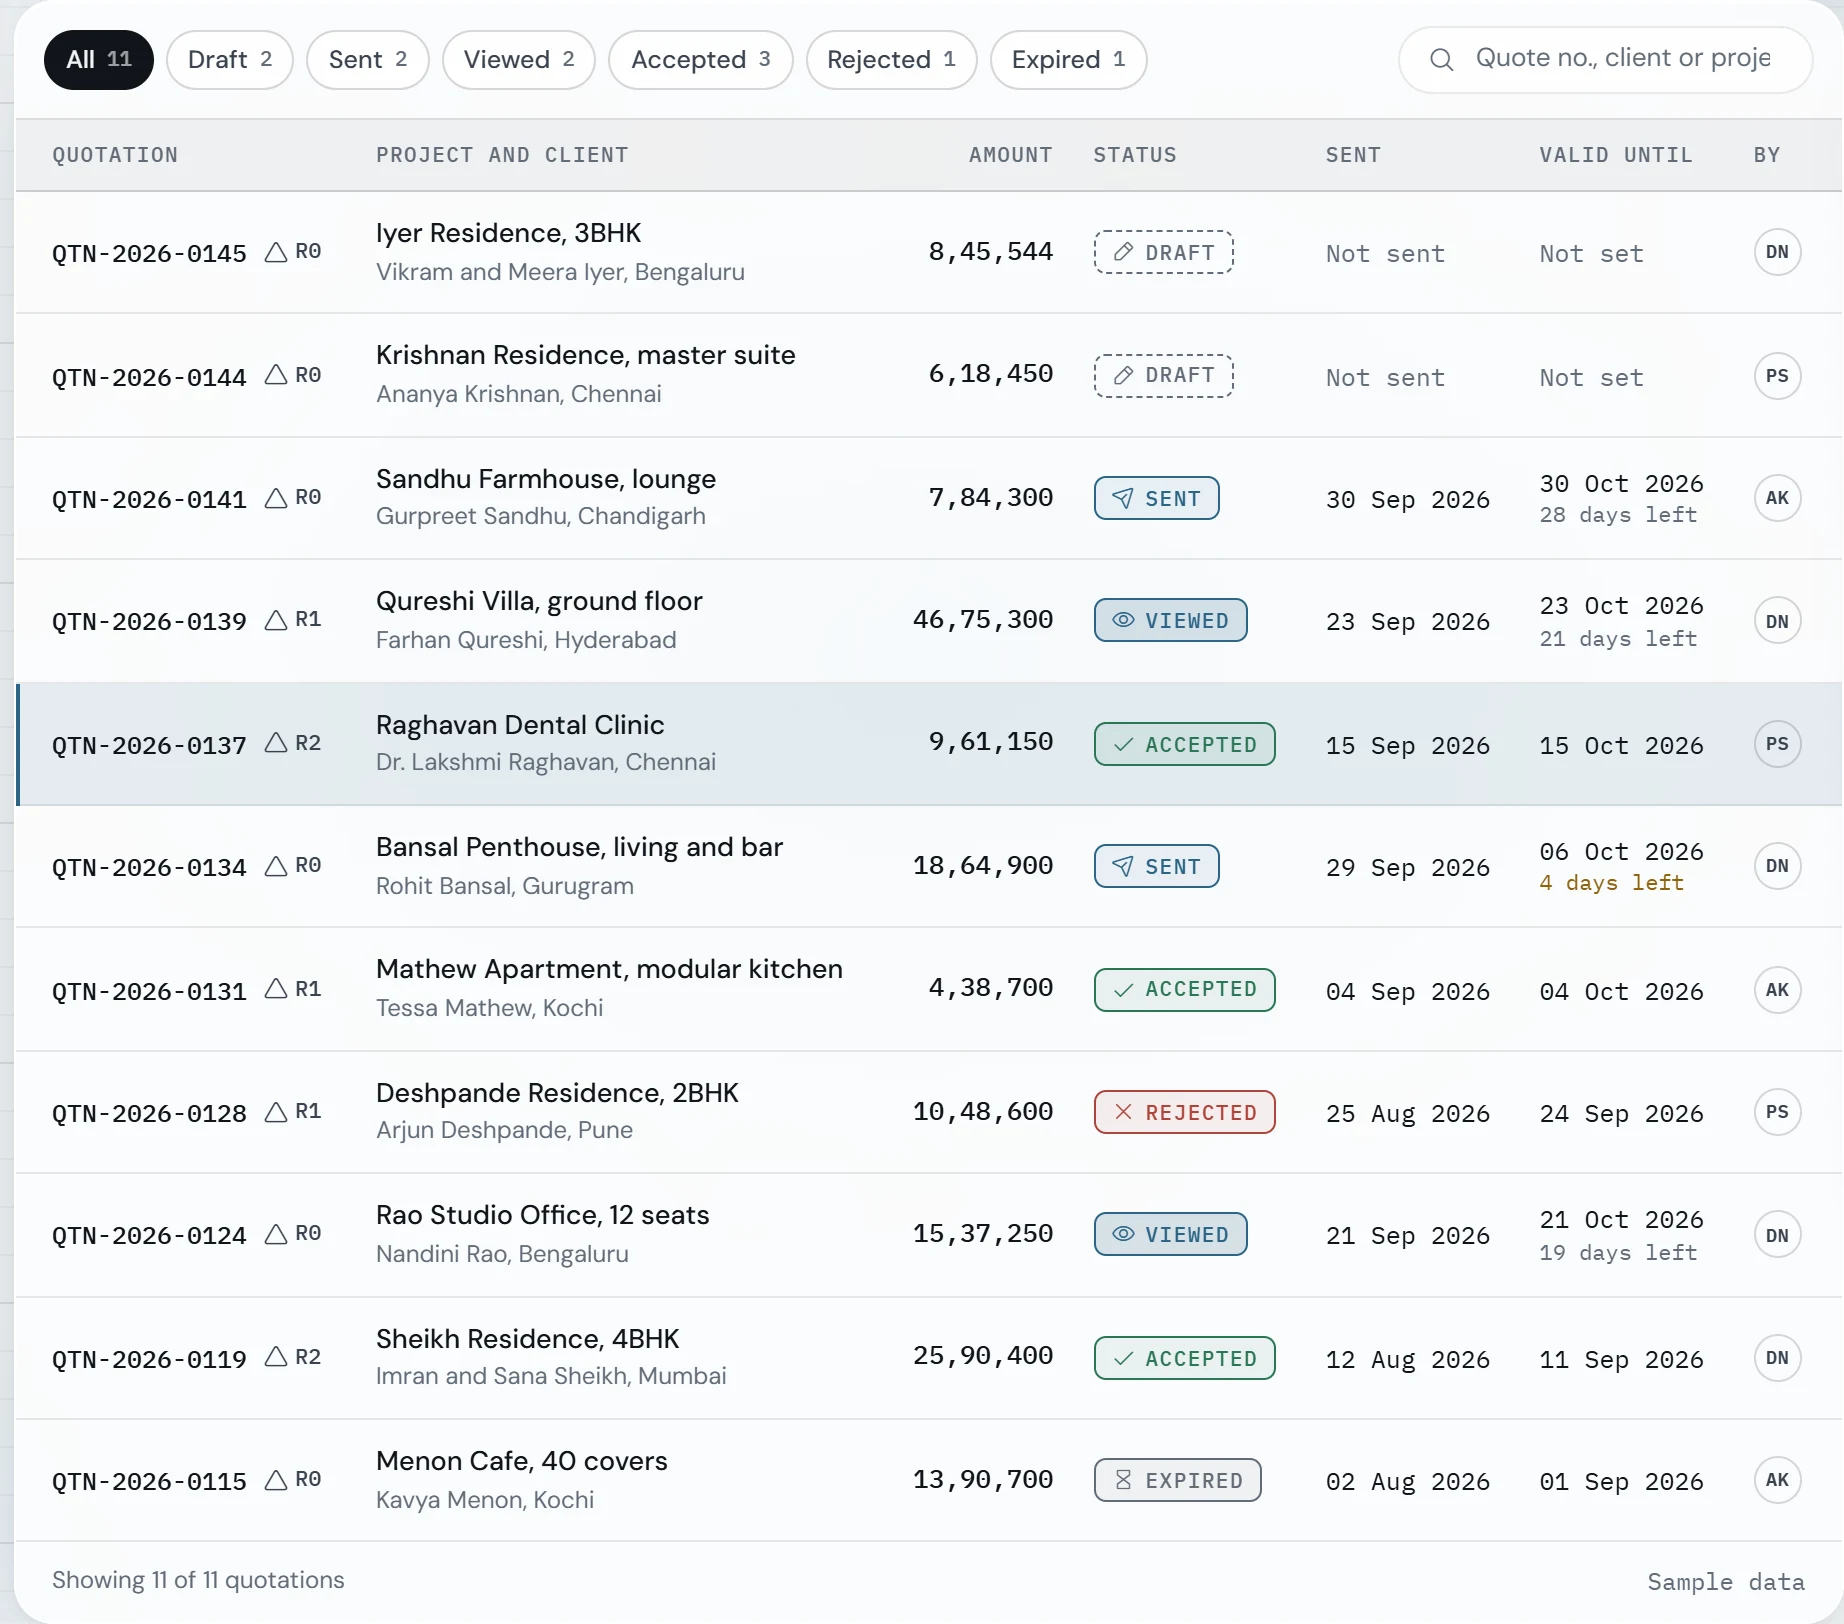The height and width of the screenshot is (1624, 1844).
Task: Click the VIEWED badge for Qureshi Villa
Action: (1171, 620)
